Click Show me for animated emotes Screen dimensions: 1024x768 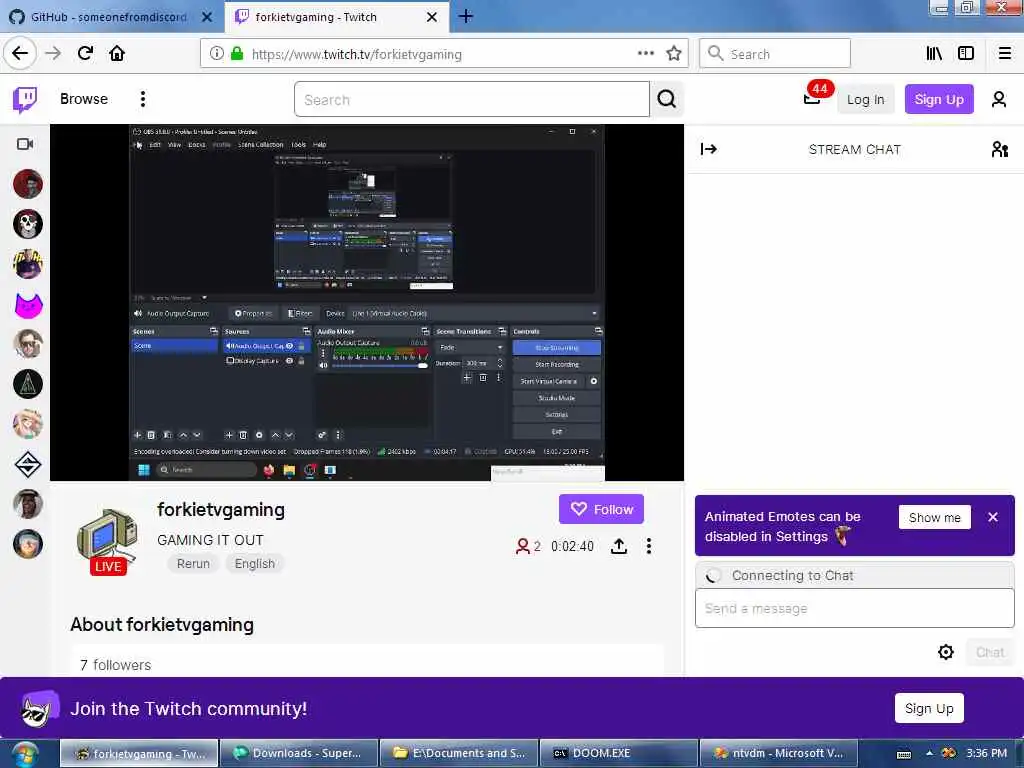tap(935, 517)
